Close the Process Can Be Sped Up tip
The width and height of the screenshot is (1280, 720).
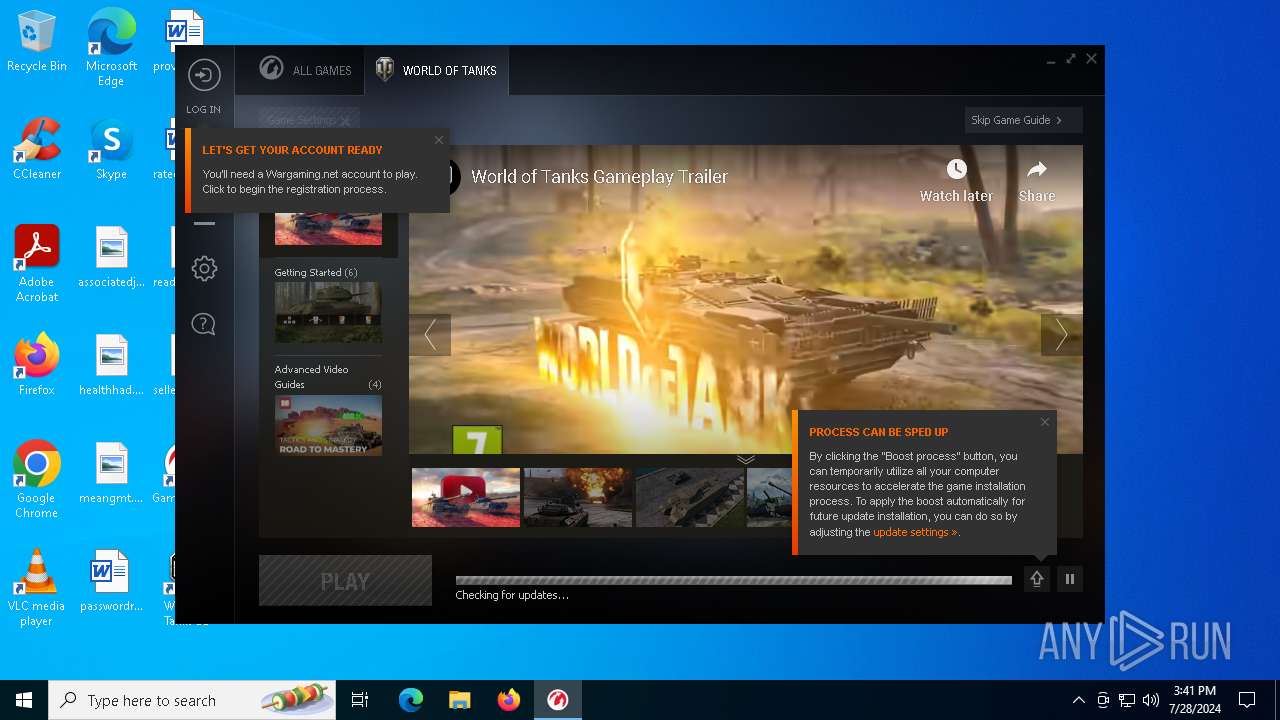pyautogui.click(x=1045, y=422)
